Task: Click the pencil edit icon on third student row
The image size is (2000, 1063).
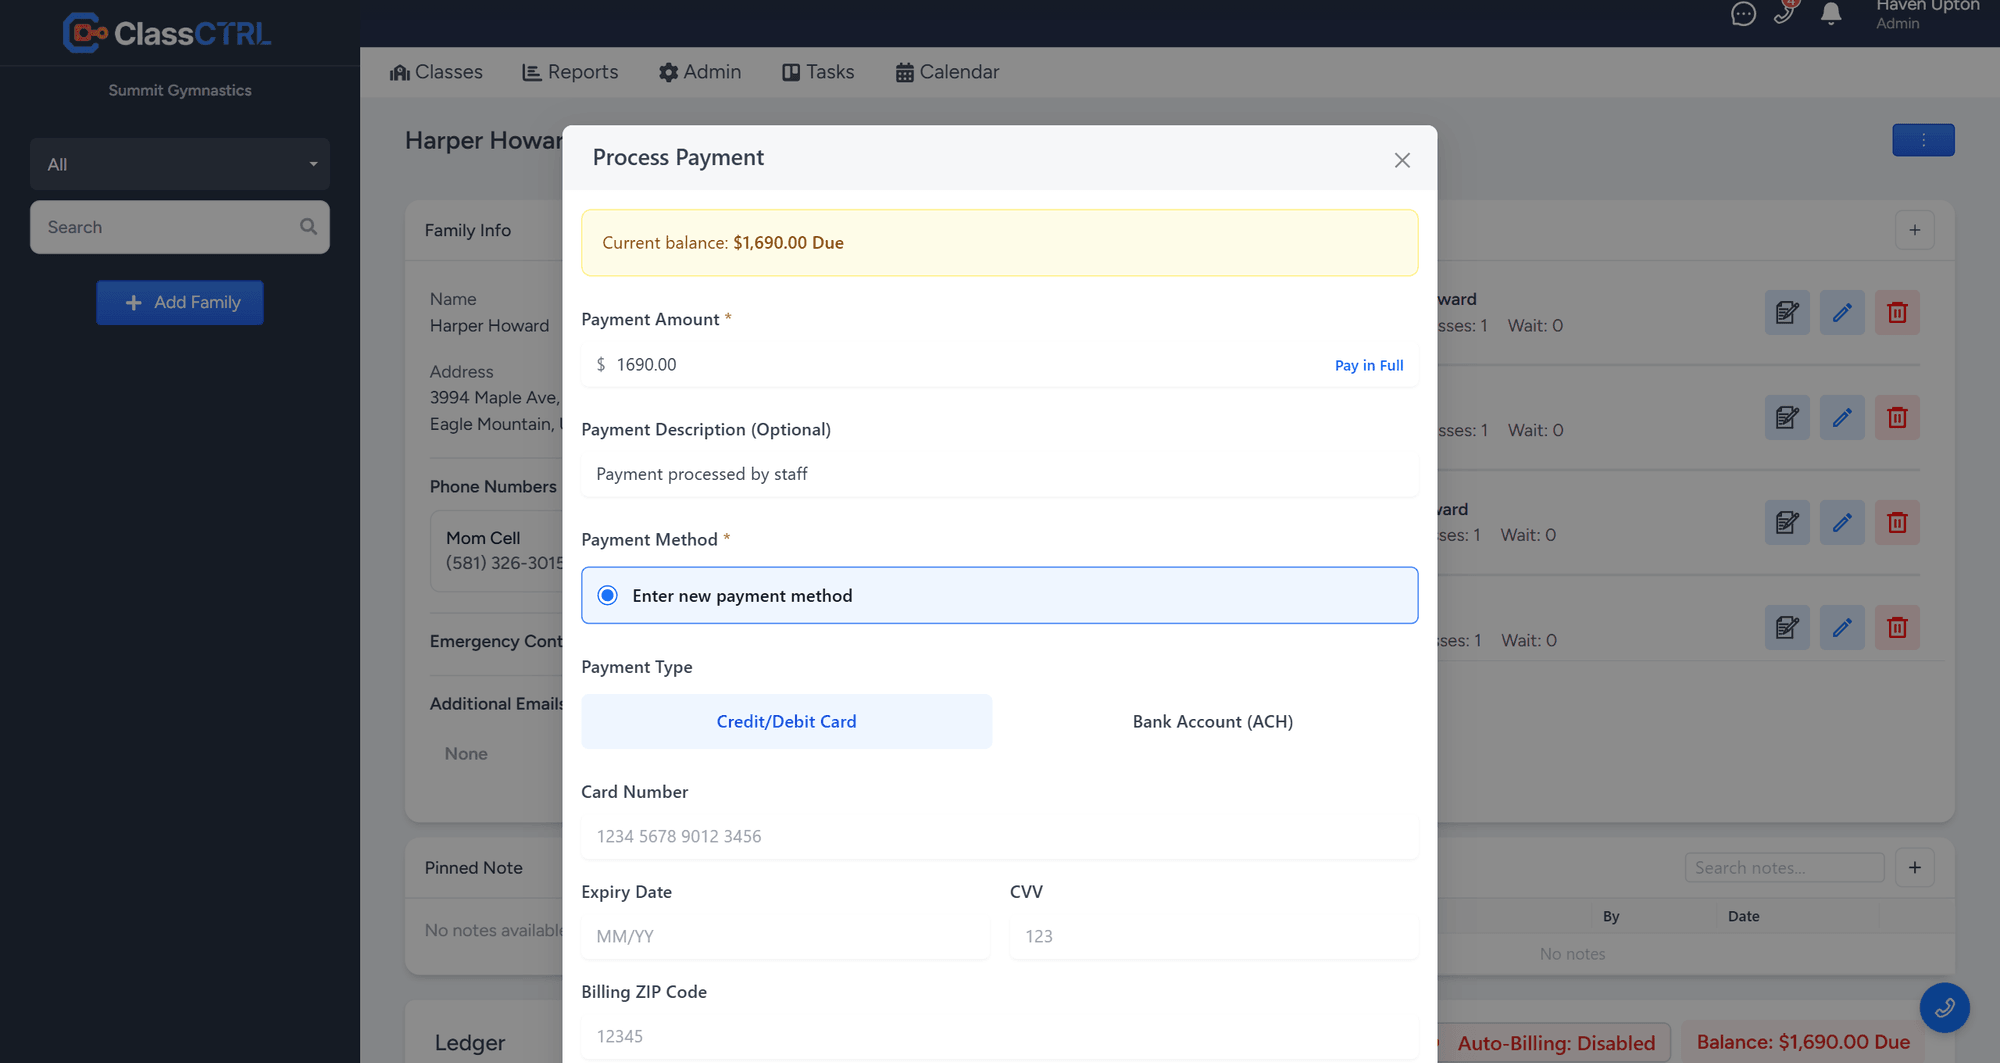Action: [x=1842, y=522]
